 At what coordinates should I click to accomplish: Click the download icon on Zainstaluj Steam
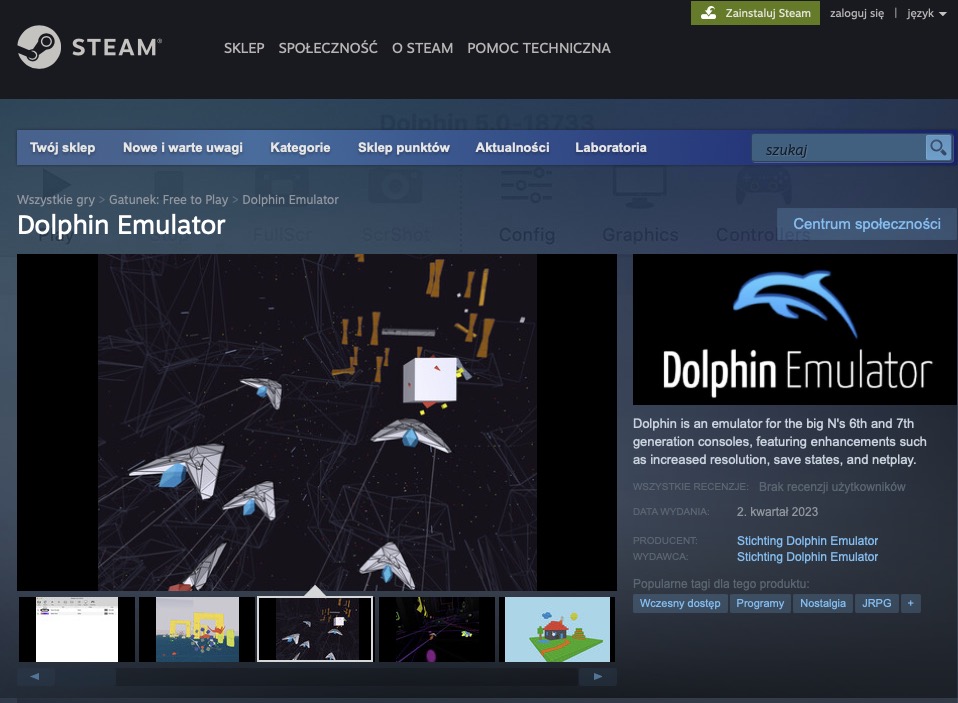tap(709, 13)
